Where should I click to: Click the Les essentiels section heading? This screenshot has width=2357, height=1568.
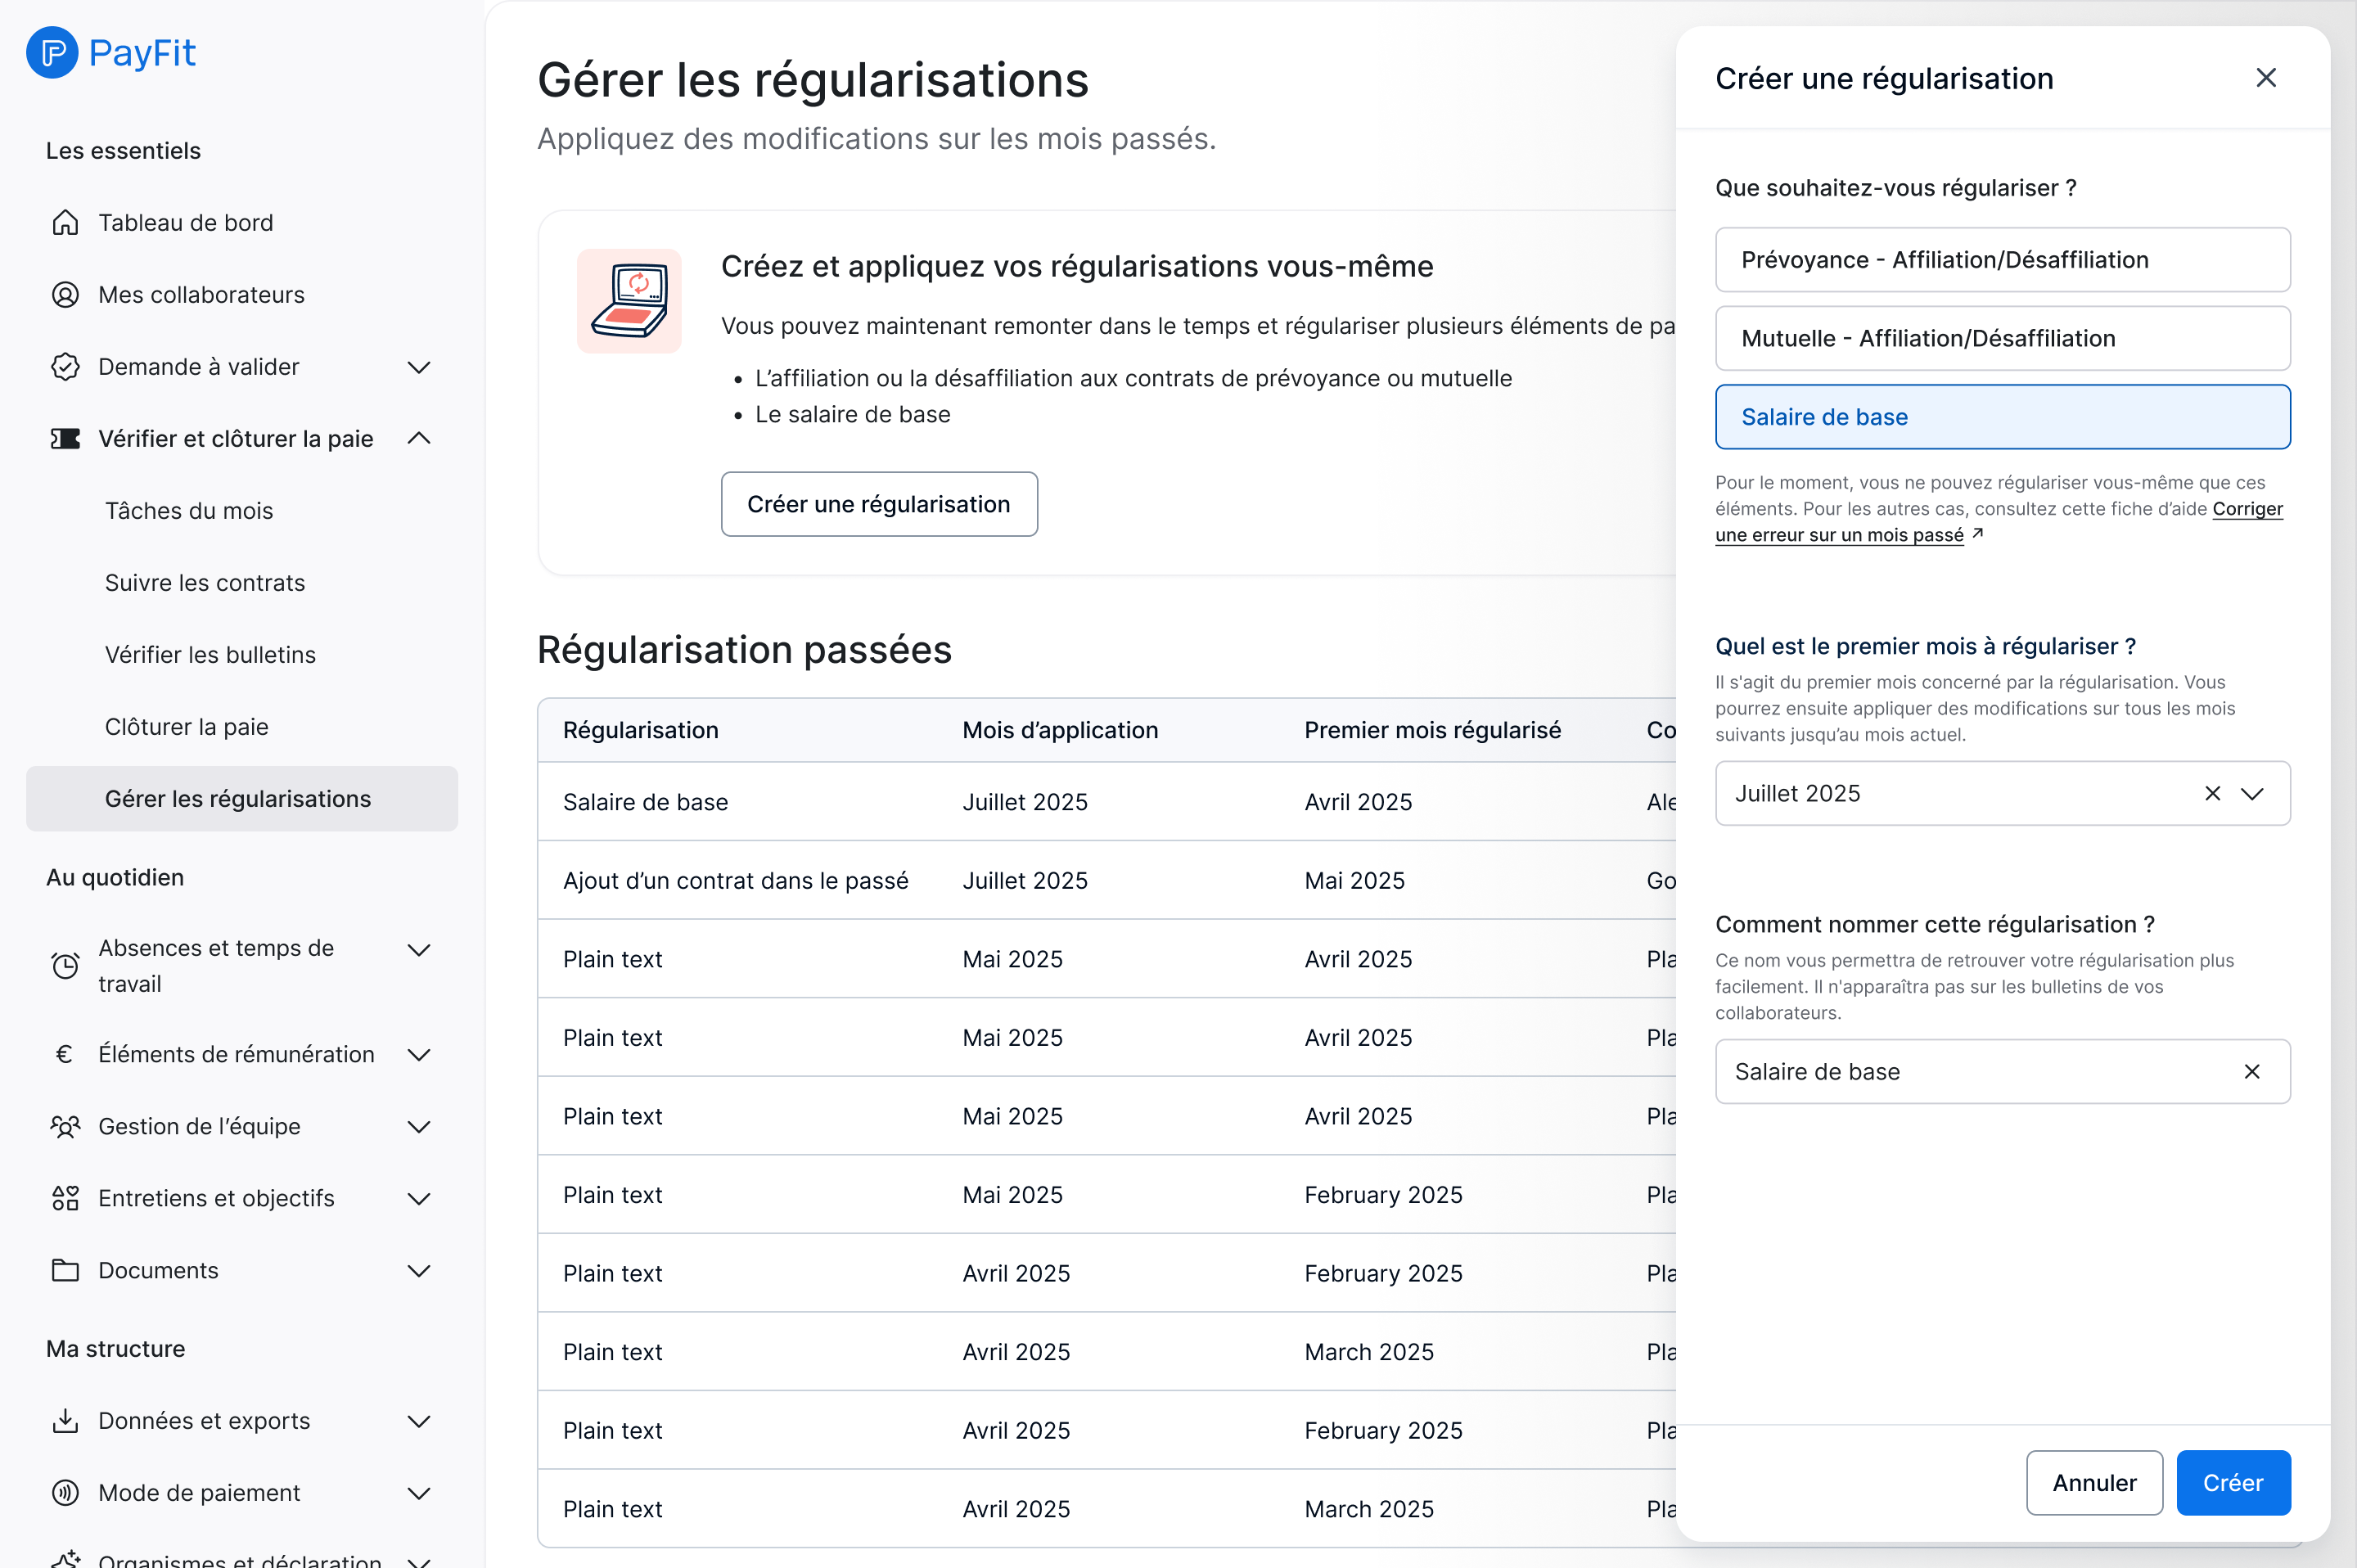[x=123, y=150]
